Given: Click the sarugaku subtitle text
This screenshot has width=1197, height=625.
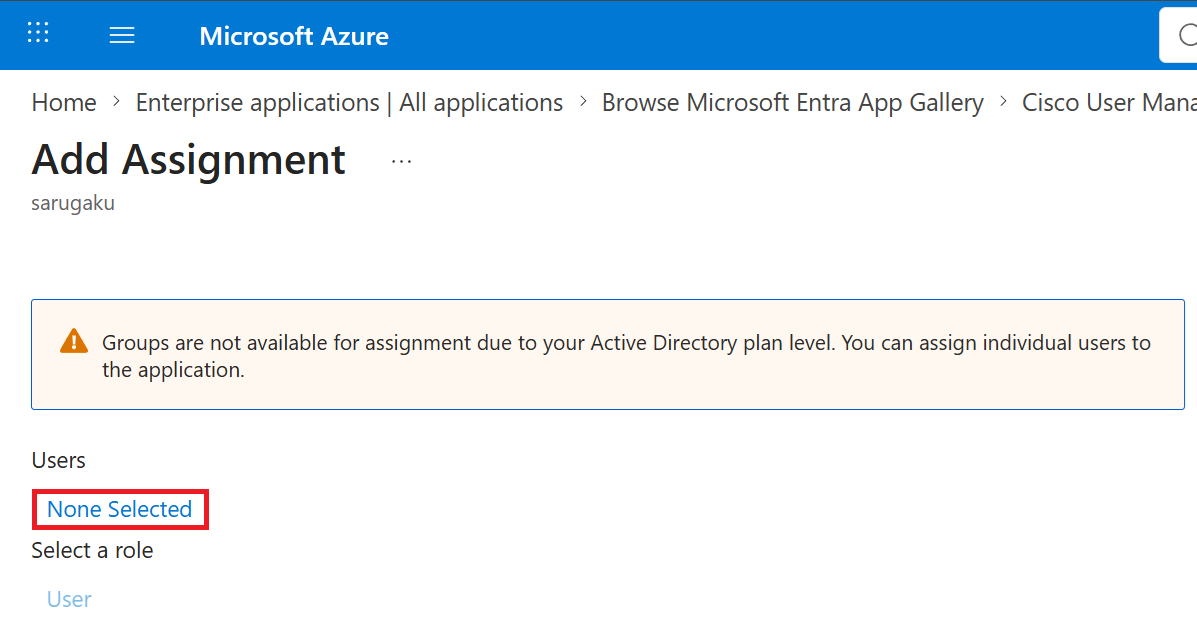Looking at the screenshot, I should click(73, 203).
